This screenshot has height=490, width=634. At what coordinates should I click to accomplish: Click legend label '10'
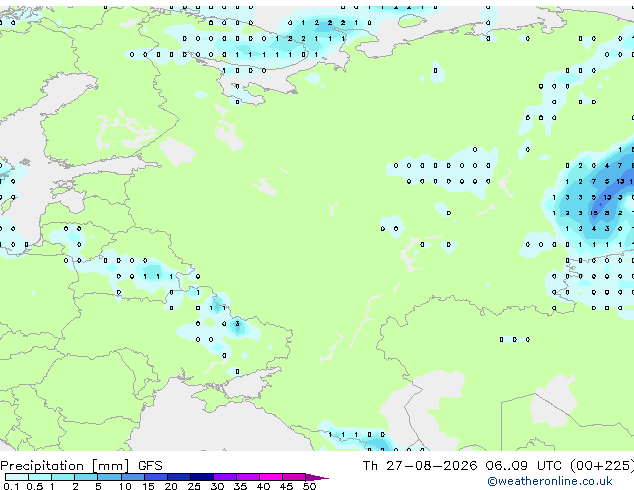point(125,486)
